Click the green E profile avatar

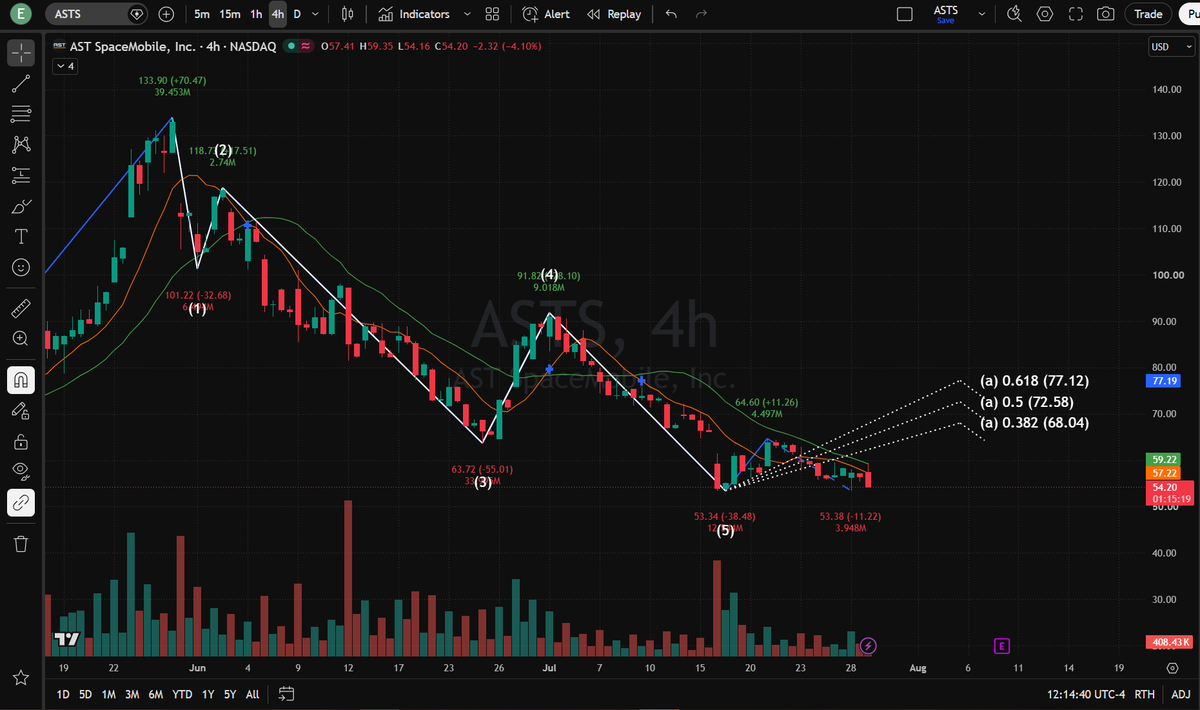(x=22, y=14)
